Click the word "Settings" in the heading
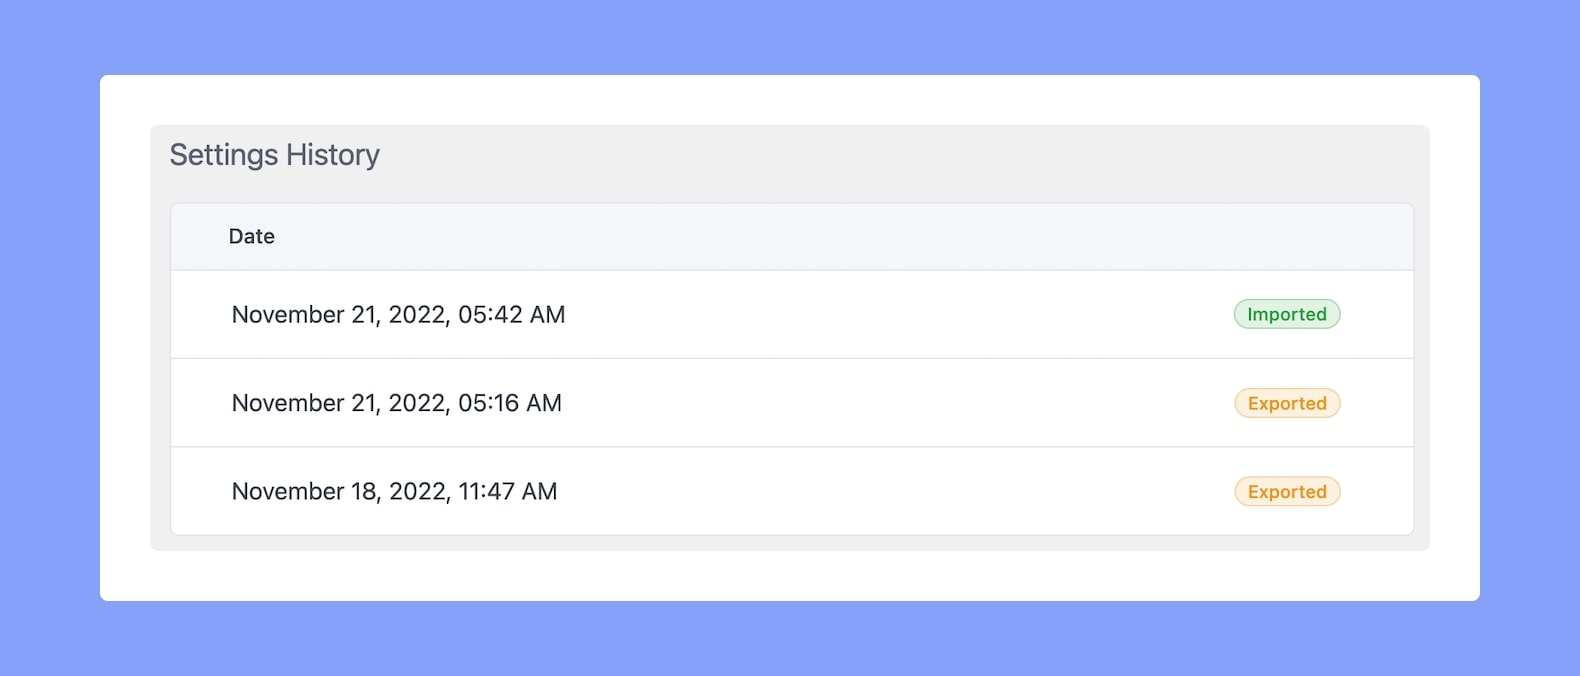 [x=224, y=155]
